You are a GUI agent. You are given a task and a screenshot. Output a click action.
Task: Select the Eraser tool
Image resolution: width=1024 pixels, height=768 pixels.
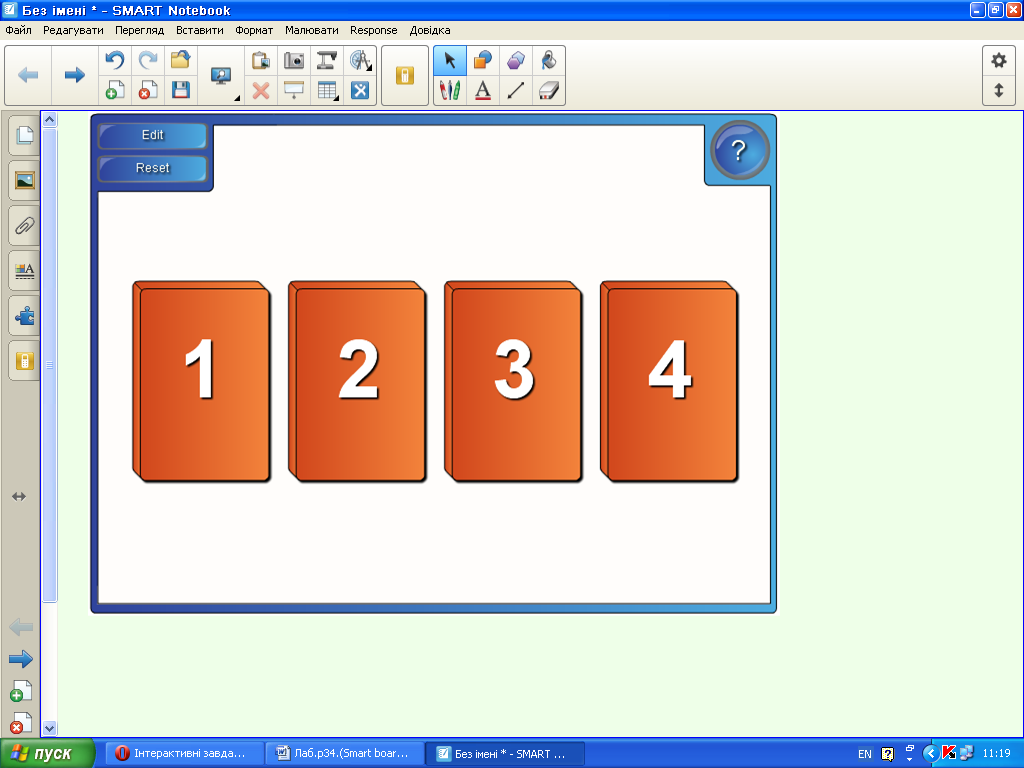[x=549, y=90]
